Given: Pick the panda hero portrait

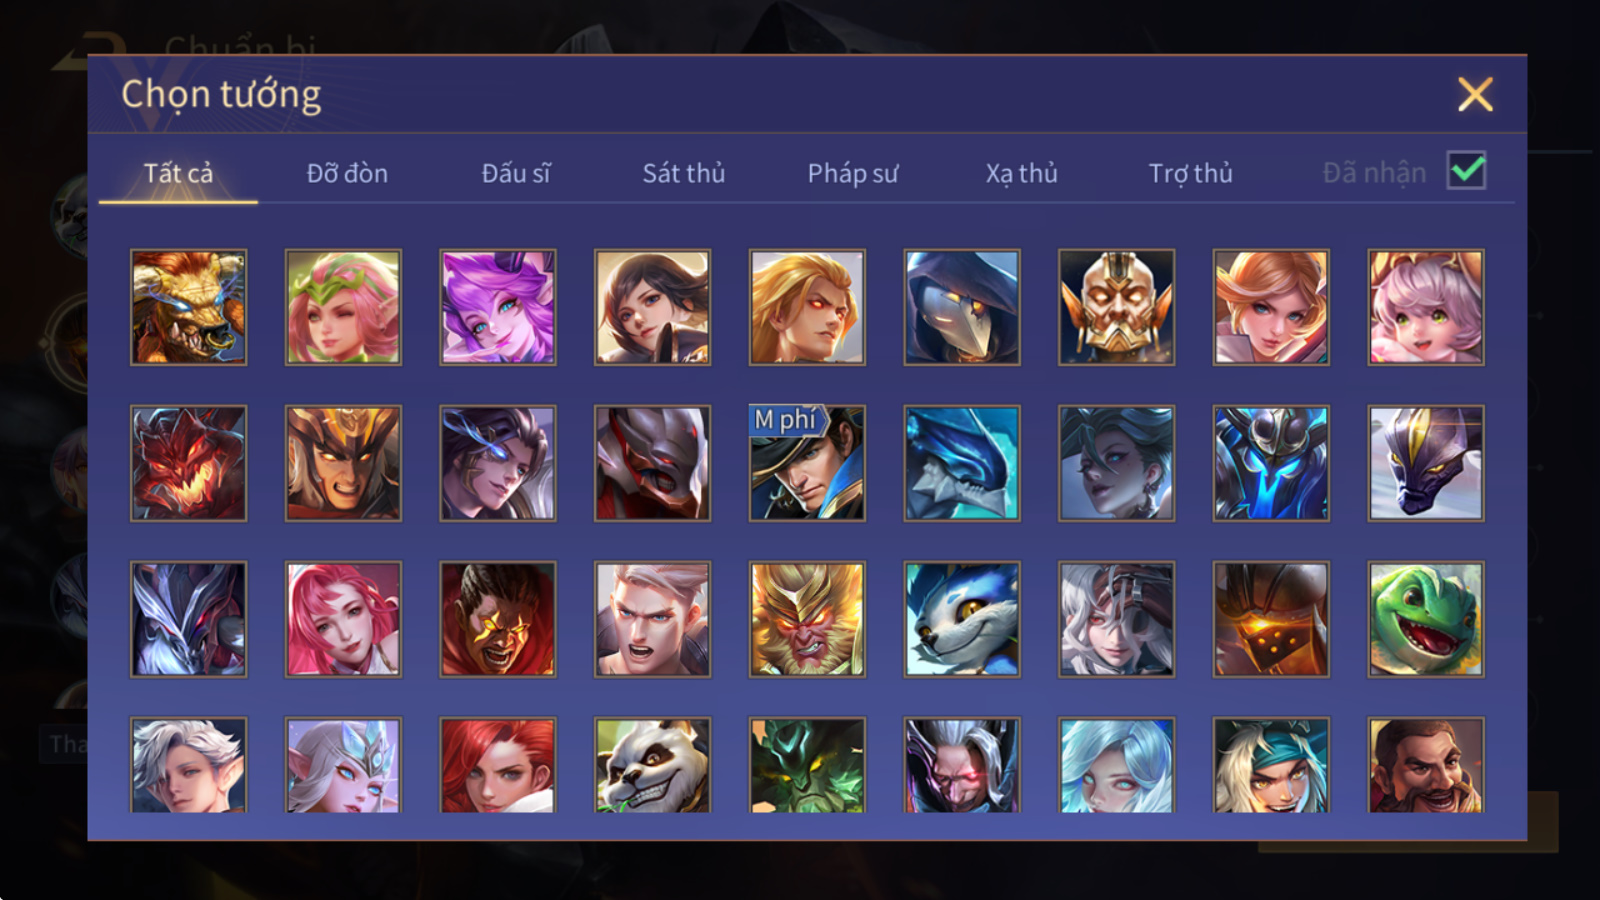Looking at the screenshot, I should pos(652,764).
